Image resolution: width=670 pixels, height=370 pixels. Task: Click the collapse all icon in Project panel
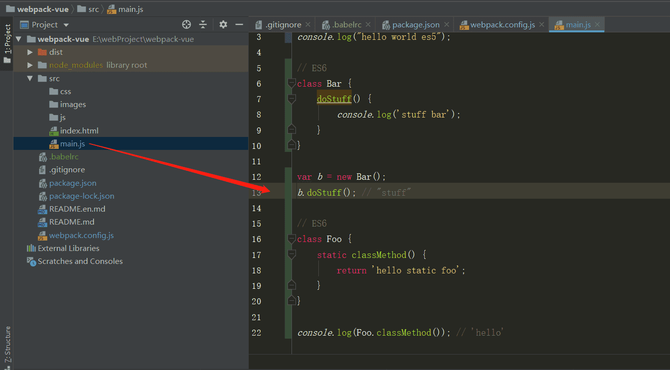203,25
